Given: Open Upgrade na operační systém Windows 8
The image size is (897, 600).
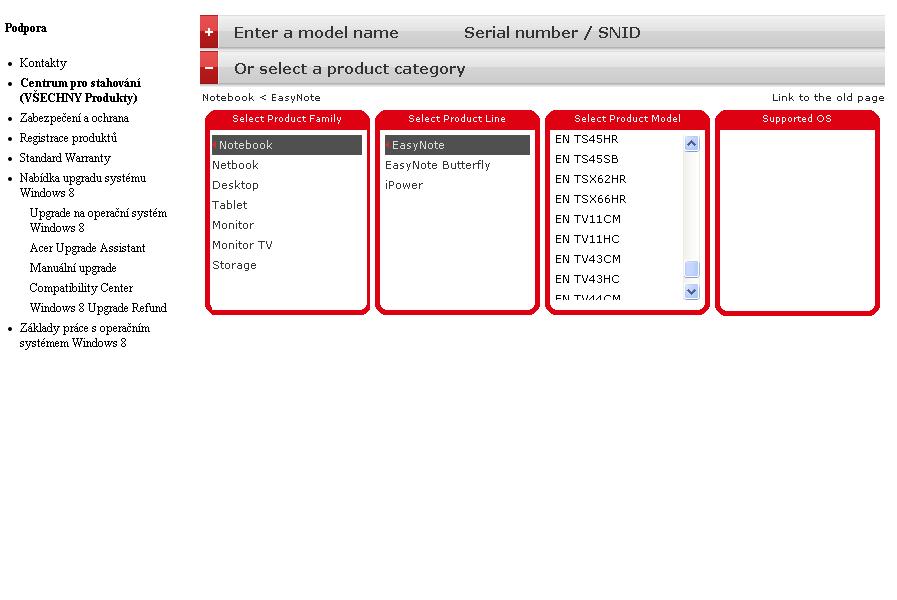Looking at the screenshot, I should pyautogui.click(x=98, y=220).
